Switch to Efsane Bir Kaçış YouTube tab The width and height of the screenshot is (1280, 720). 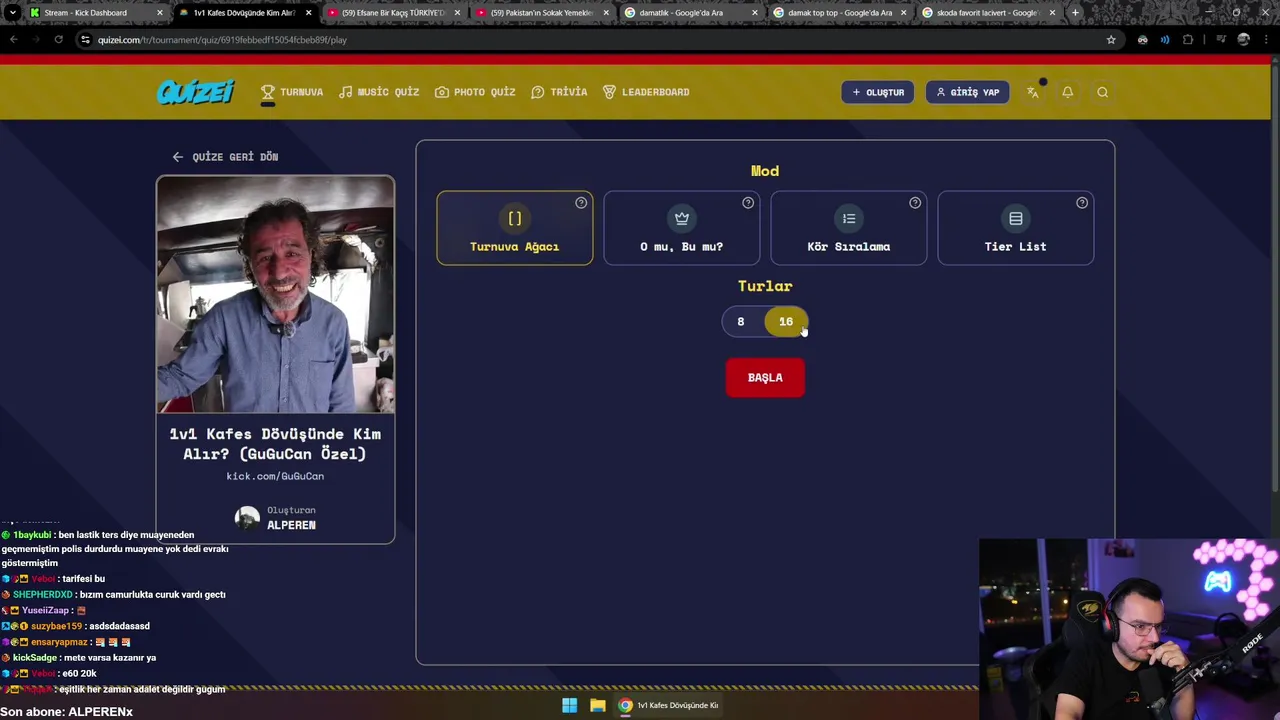(x=392, y=13)
